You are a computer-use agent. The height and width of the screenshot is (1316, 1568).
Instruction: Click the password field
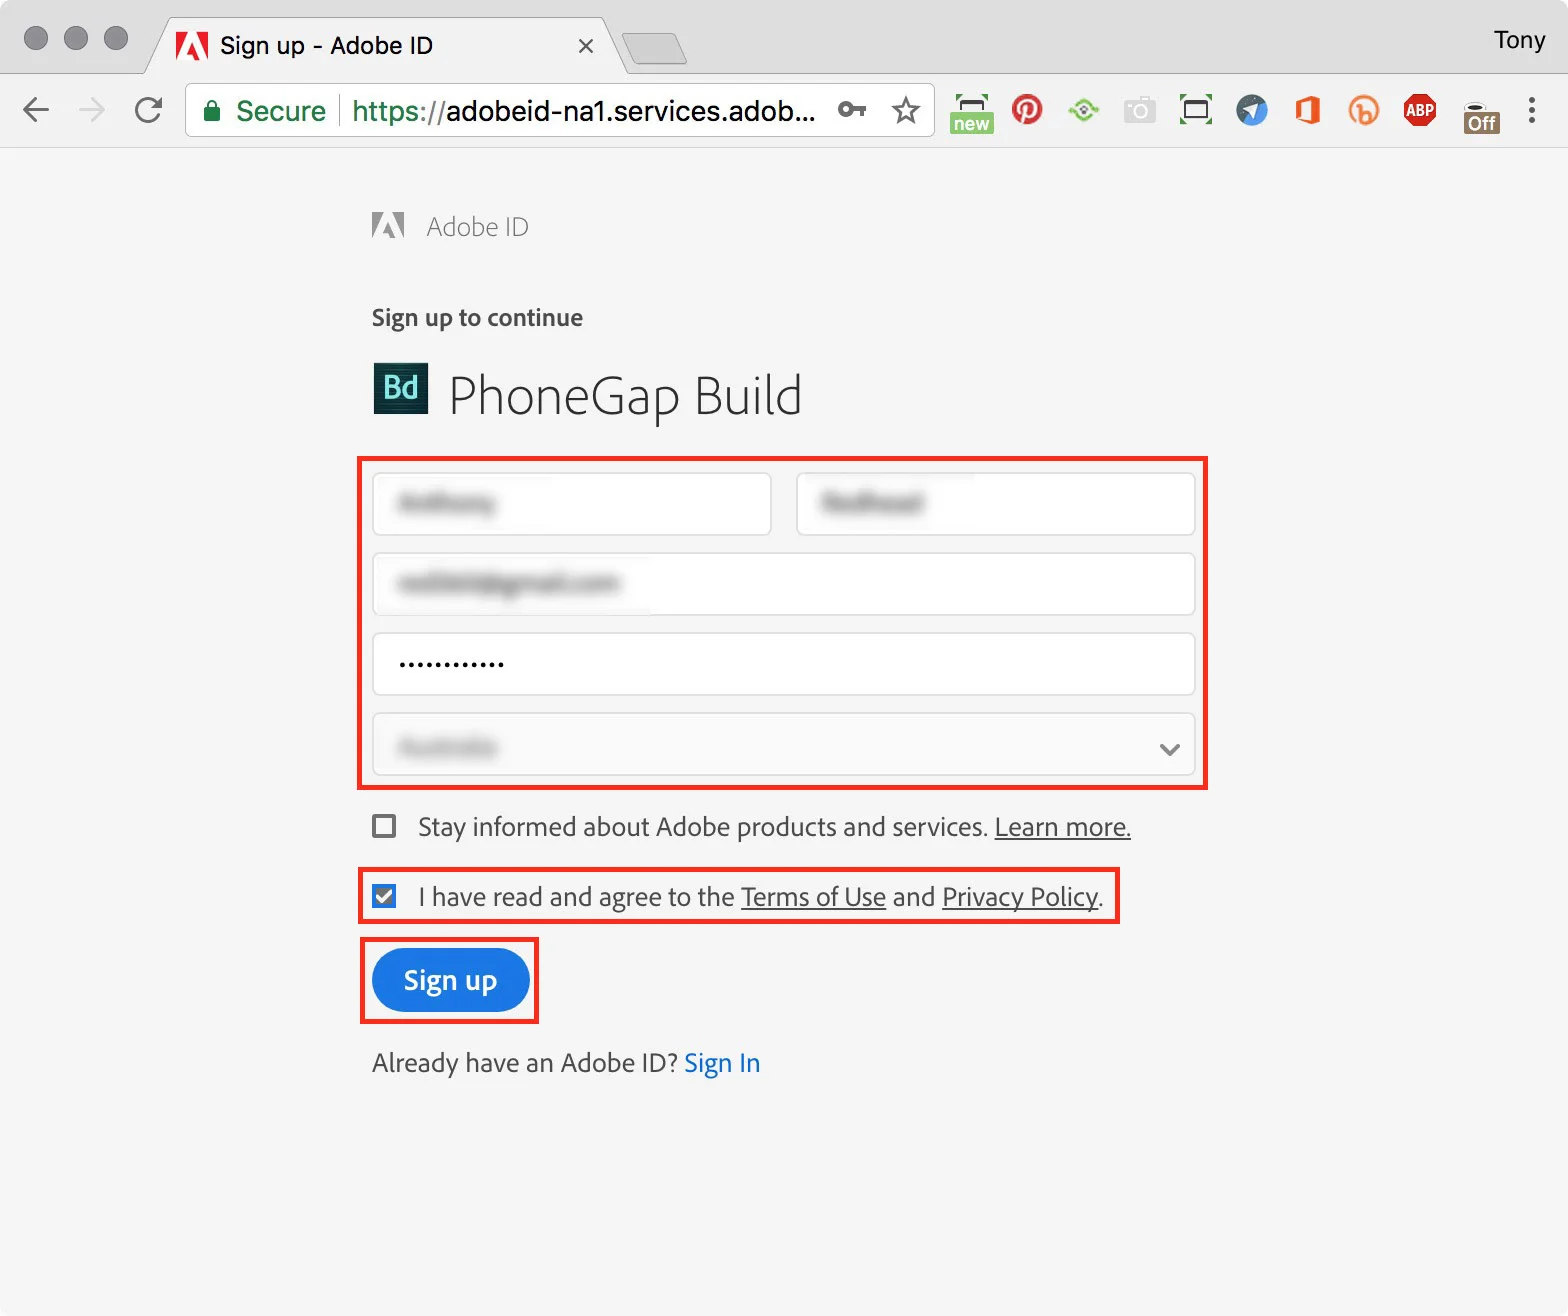click(x=783, y=664)
